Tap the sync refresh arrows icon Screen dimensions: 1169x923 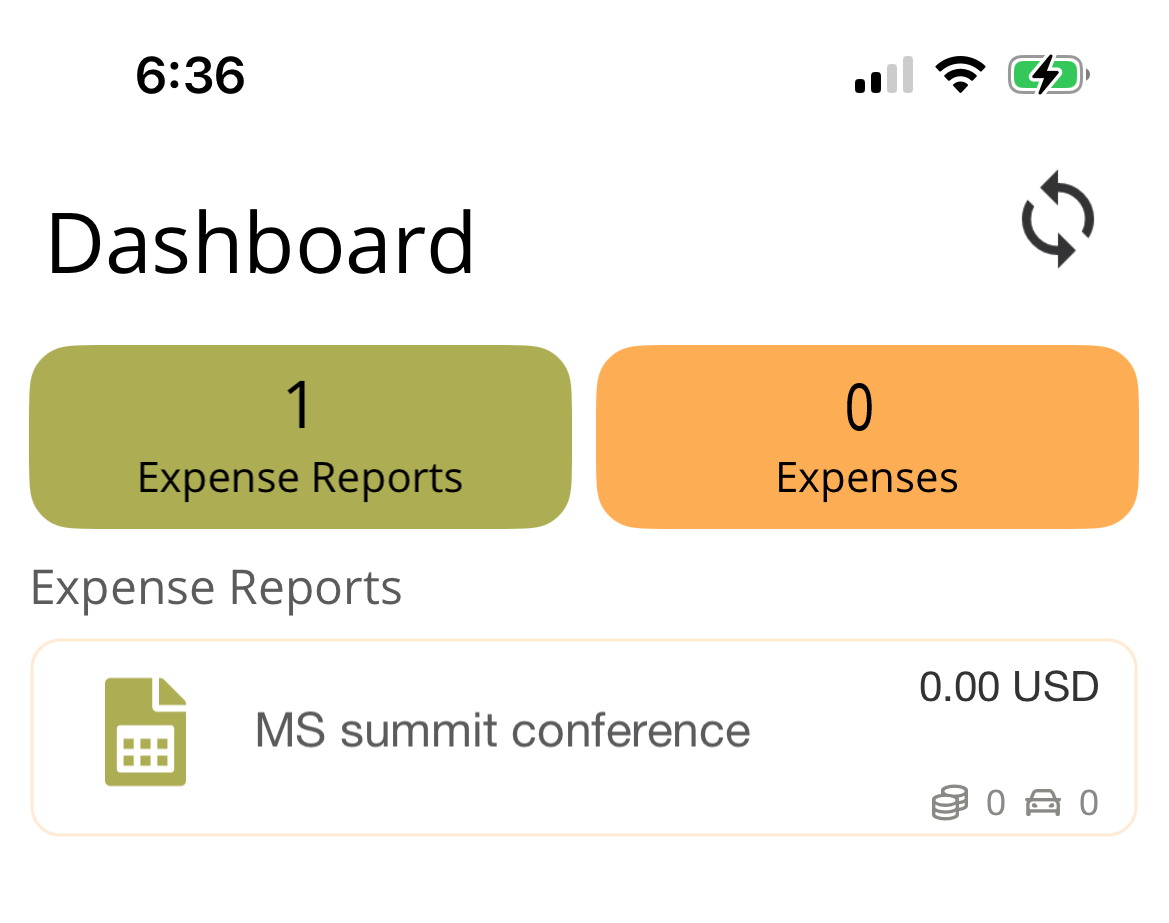(x=1057, y=219)
